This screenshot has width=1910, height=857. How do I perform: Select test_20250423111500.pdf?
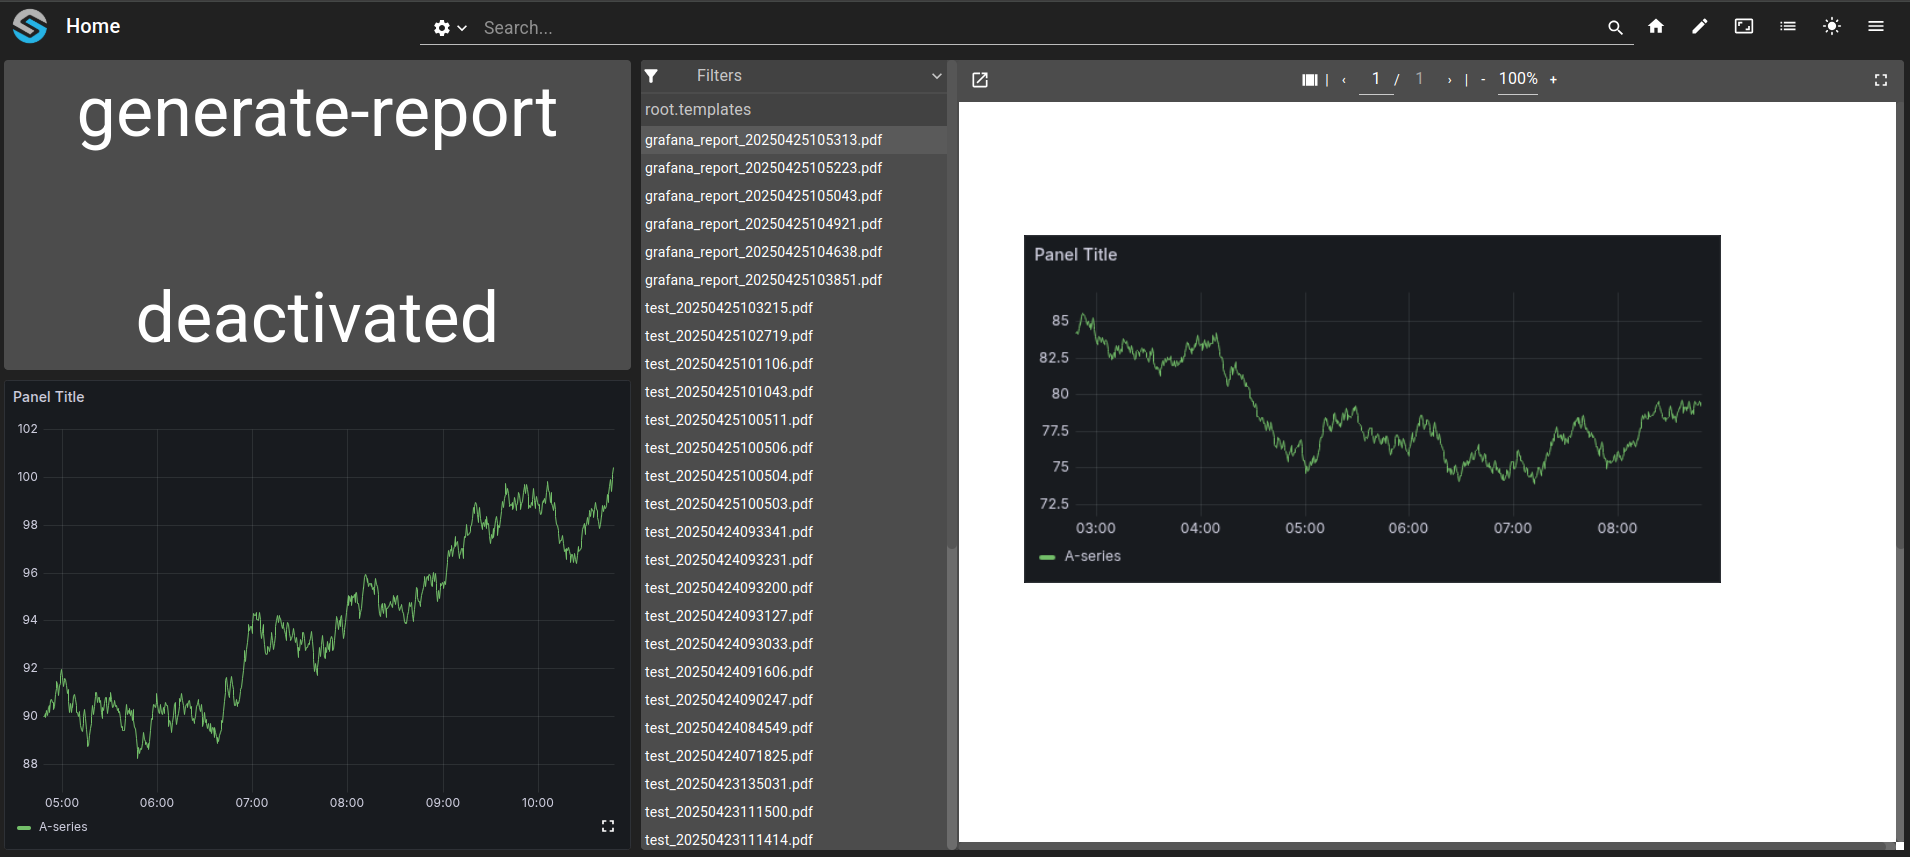point(794,812)
